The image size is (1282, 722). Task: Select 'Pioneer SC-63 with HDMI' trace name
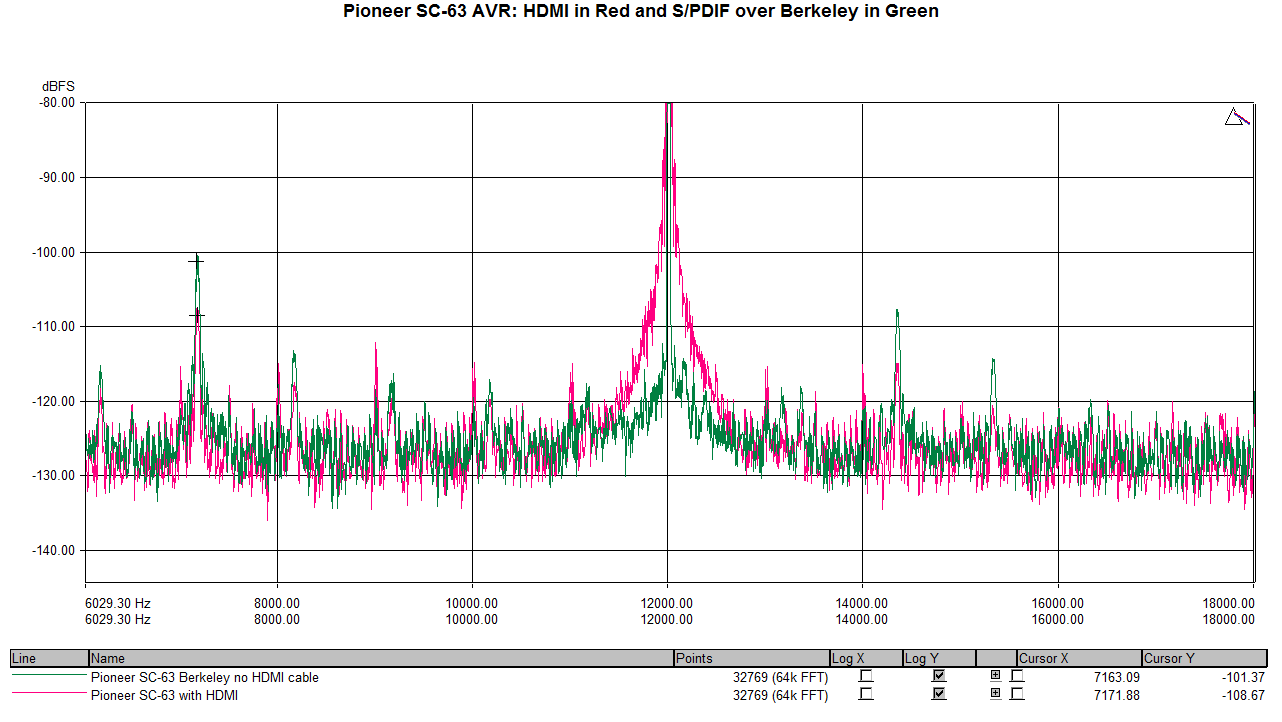(165, 695)
